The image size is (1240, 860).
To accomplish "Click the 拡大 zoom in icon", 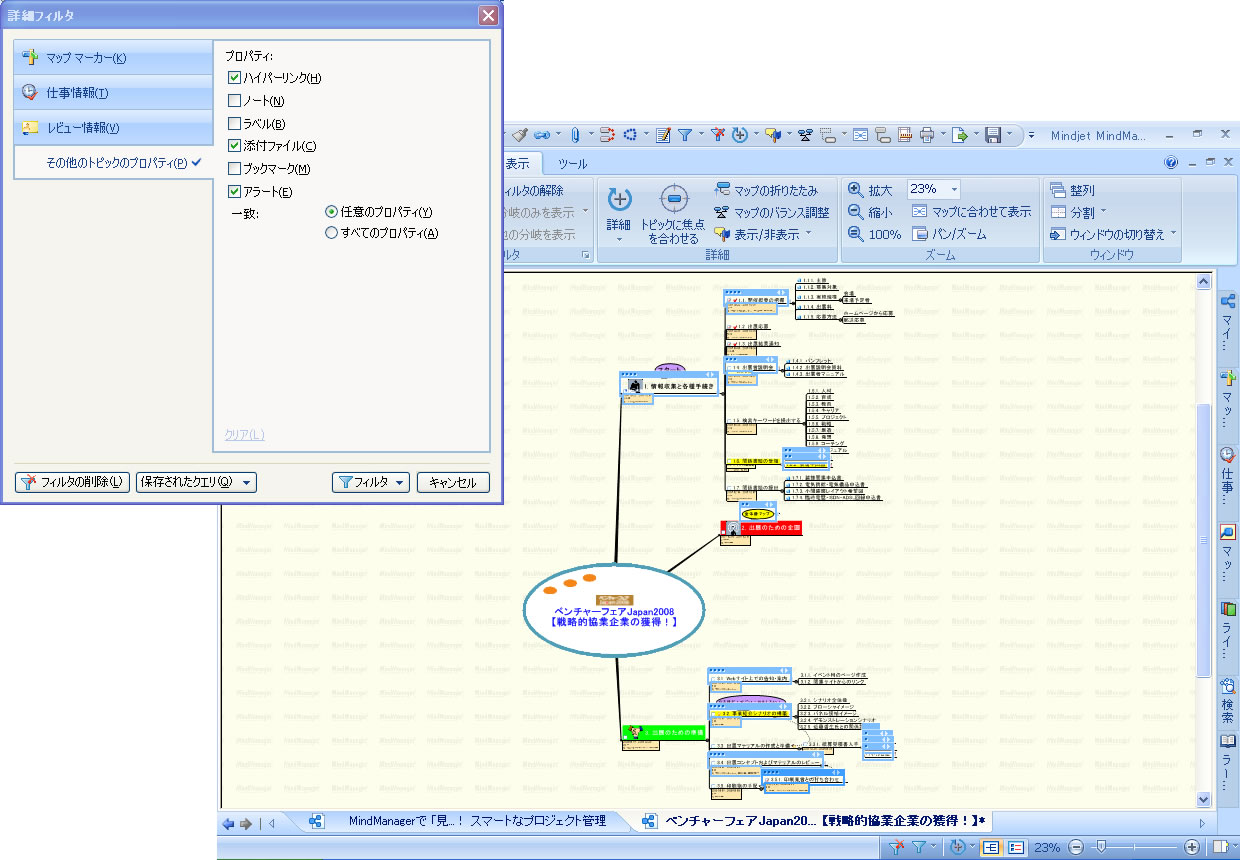I will 855,190.
